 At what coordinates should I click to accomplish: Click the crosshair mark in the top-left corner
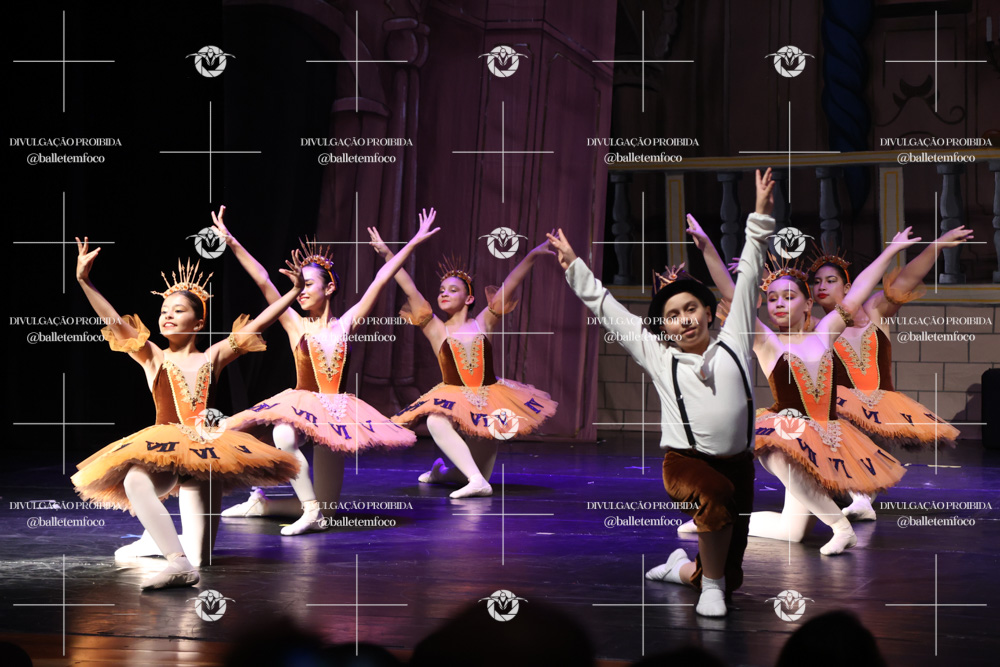pyautogui.click(x=64, y=61)
